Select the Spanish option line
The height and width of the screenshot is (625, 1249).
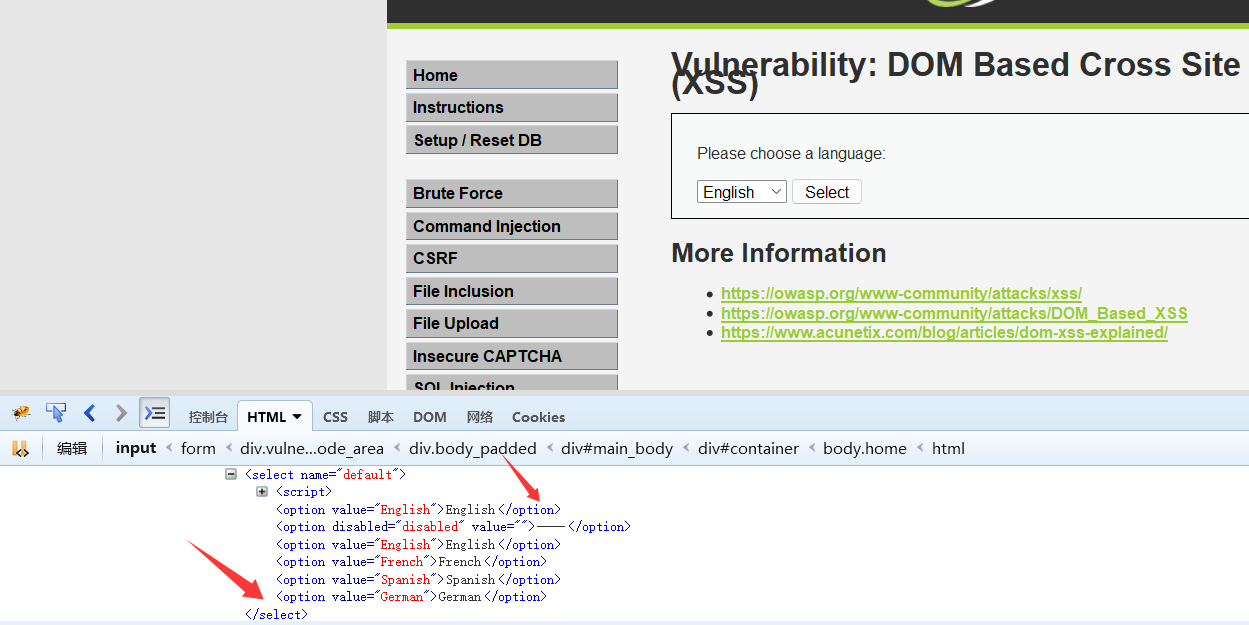pyautogui.click(x=418, y=580)
